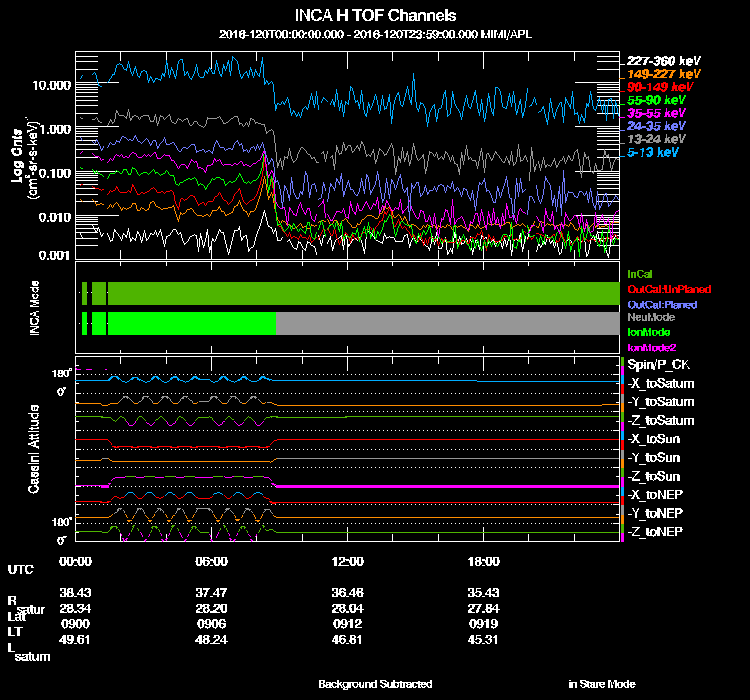Click the 06:00 UTC time tick label
Image resolution: width=750 pixels, height=700 pixels.
(211, 561)
